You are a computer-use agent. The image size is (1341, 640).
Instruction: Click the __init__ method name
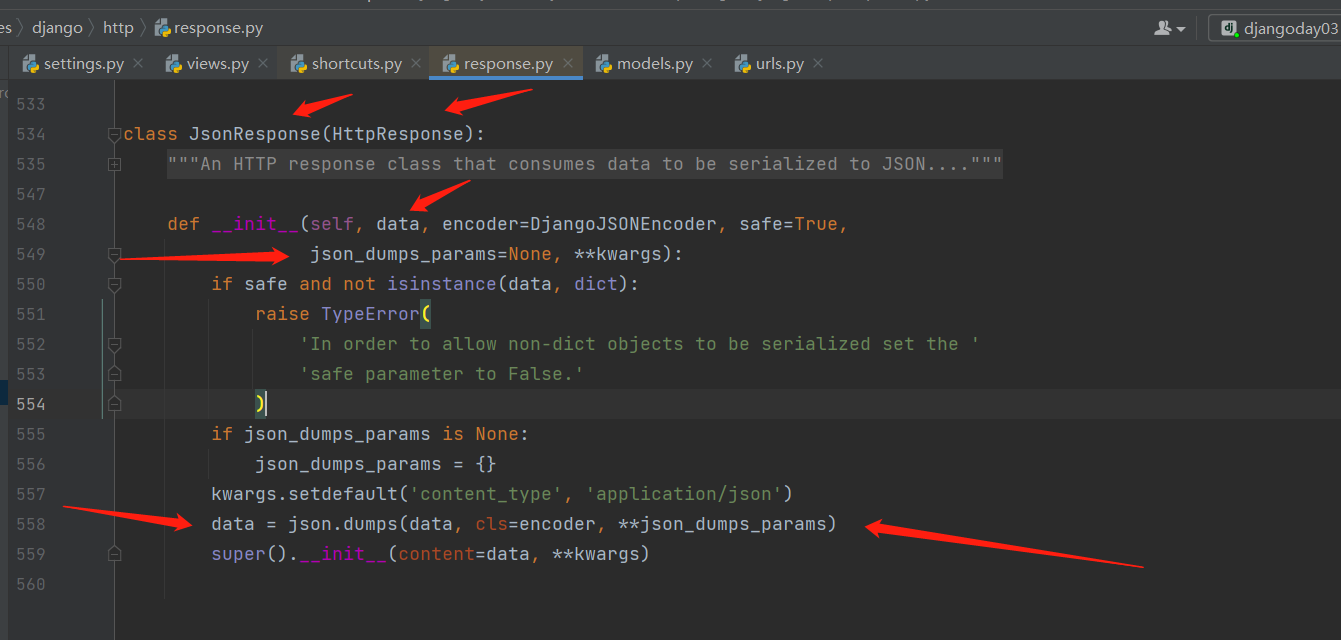click(x=255, y=224)
